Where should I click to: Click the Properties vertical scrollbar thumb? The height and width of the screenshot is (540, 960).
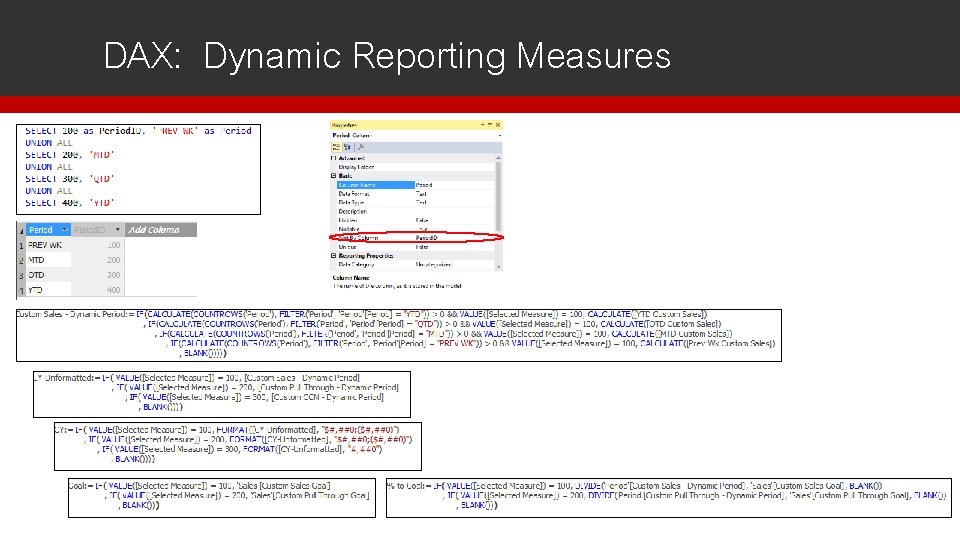pyautogui.click(x=498, y=196)
